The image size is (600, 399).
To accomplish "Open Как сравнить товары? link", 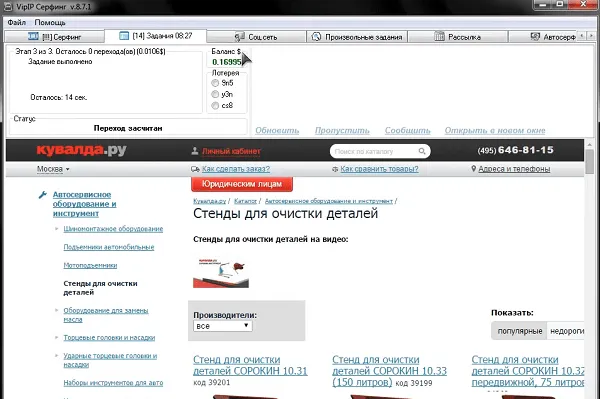I will pyautogui.click(x=379, y=169).
